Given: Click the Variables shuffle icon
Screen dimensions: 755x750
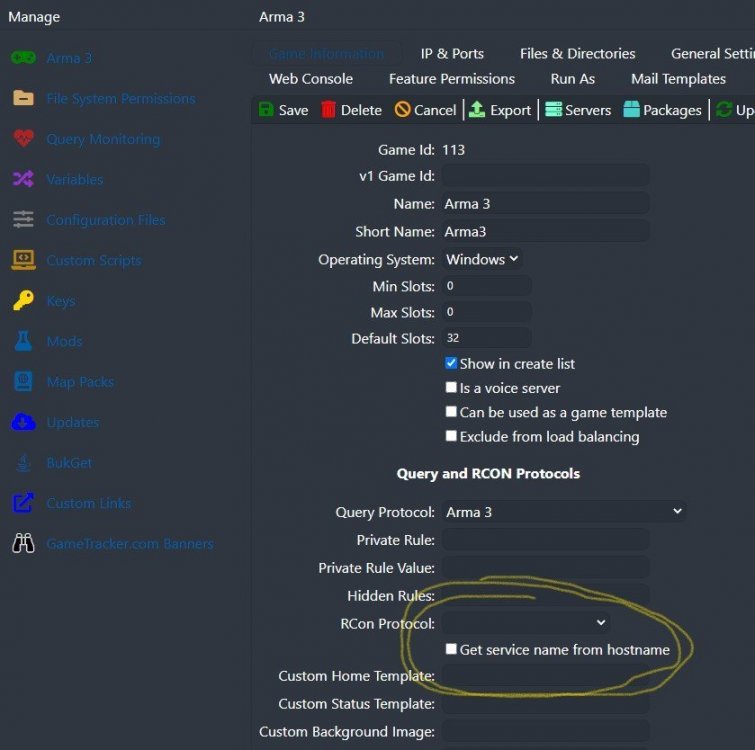Looking at the screenshot, I should click(23, 180).
